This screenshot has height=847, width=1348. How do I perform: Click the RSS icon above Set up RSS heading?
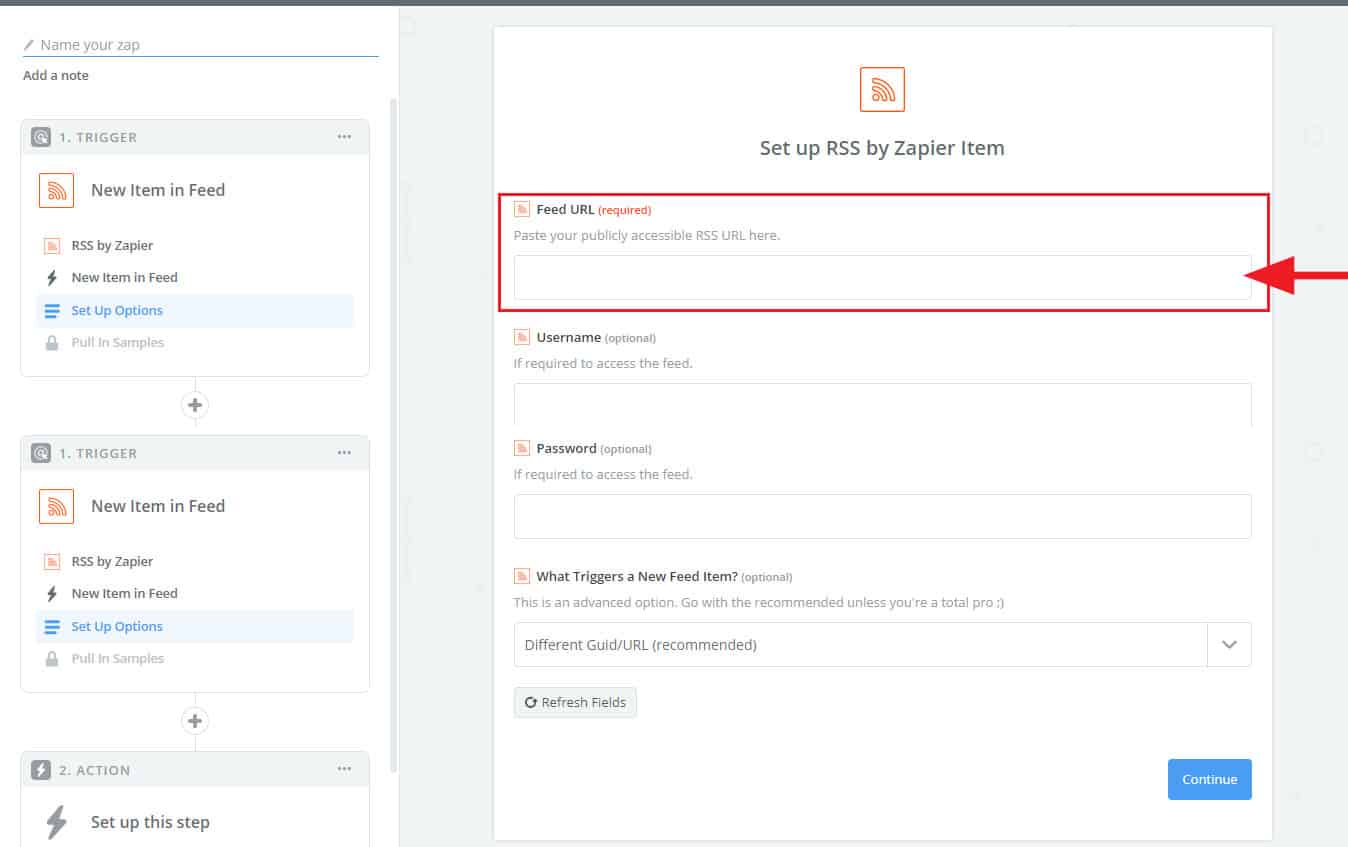tap(882, 90)
